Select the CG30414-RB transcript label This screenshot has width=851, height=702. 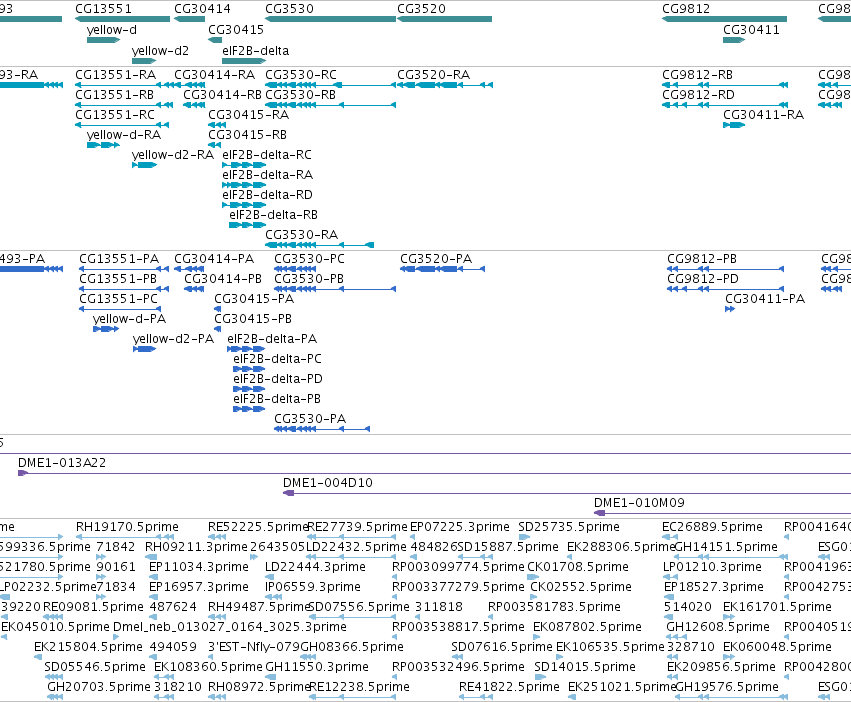pyautogui.click(x=223, y=94)
